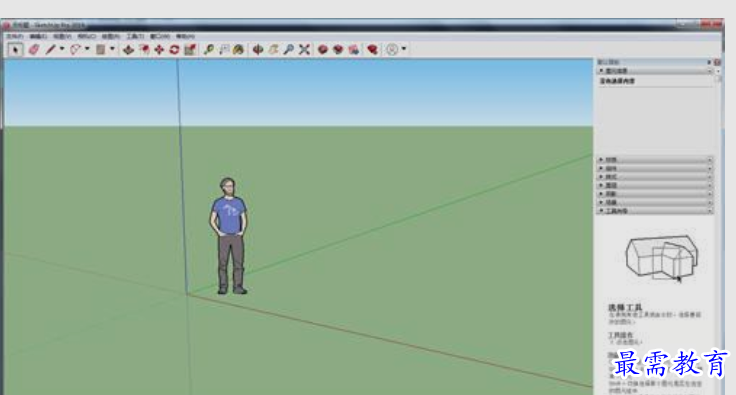Activate the Line pencil tool
The image size is (736, 395).
pyautogui.click(x=50, y=49)
